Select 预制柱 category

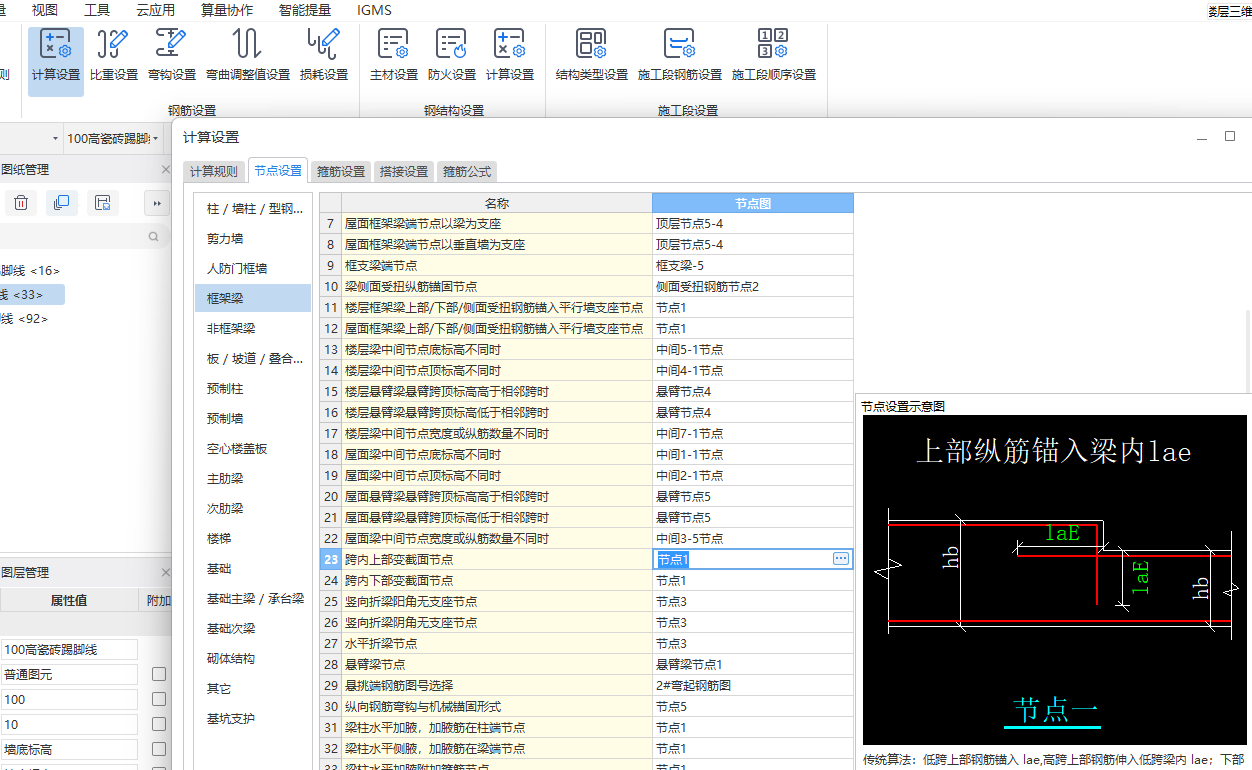(x=253, y=388)
